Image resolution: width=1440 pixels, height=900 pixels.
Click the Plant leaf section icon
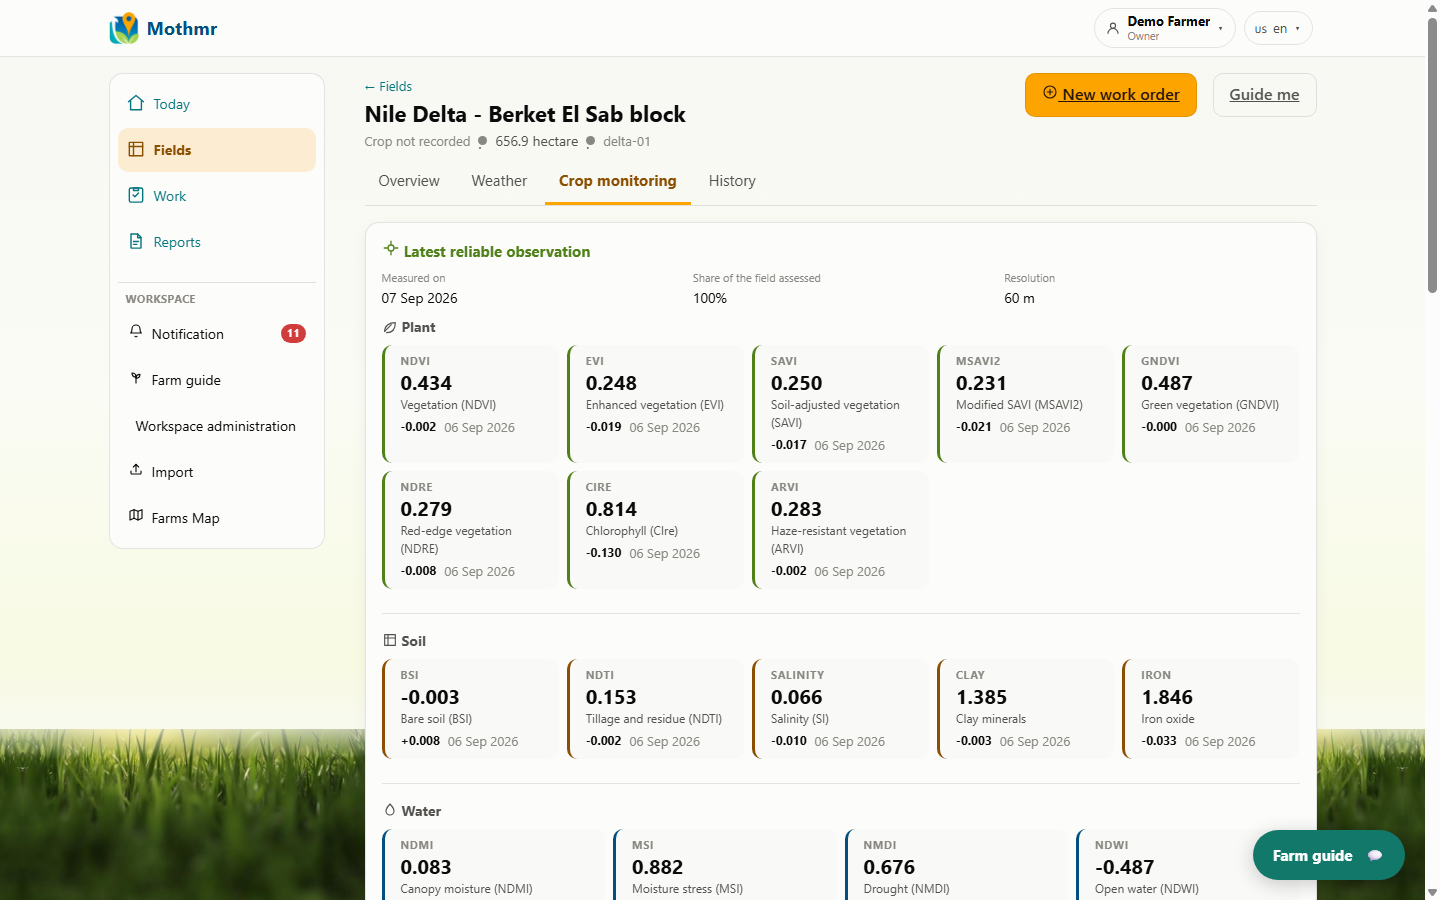point(390,327)
